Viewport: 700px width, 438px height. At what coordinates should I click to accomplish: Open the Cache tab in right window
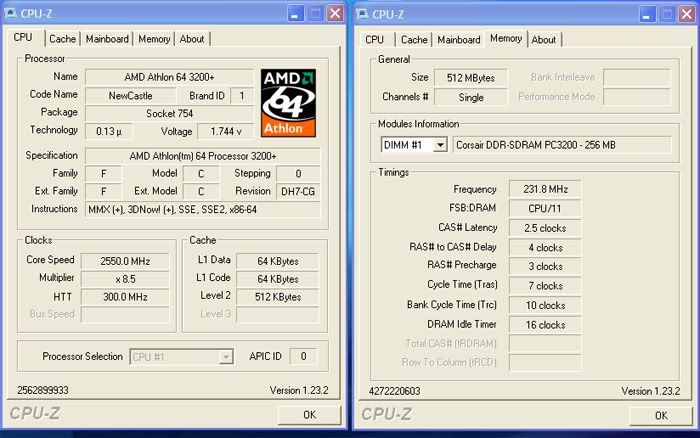coord(414,39)
